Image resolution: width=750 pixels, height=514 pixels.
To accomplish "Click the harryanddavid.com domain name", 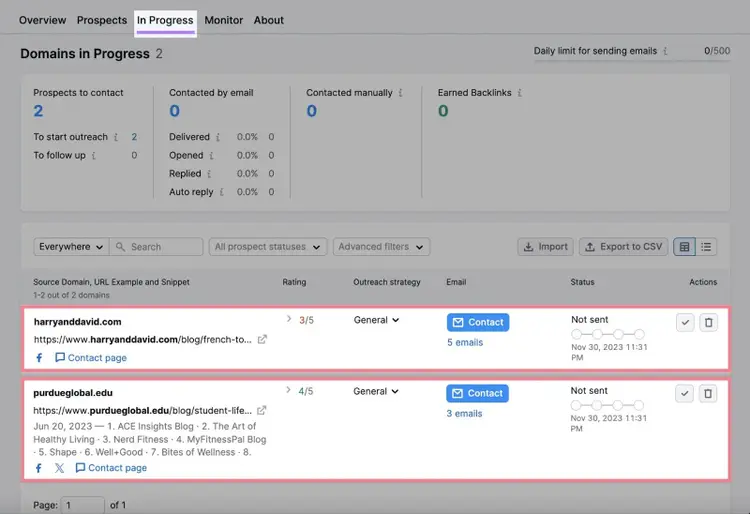I will [77, 322].
